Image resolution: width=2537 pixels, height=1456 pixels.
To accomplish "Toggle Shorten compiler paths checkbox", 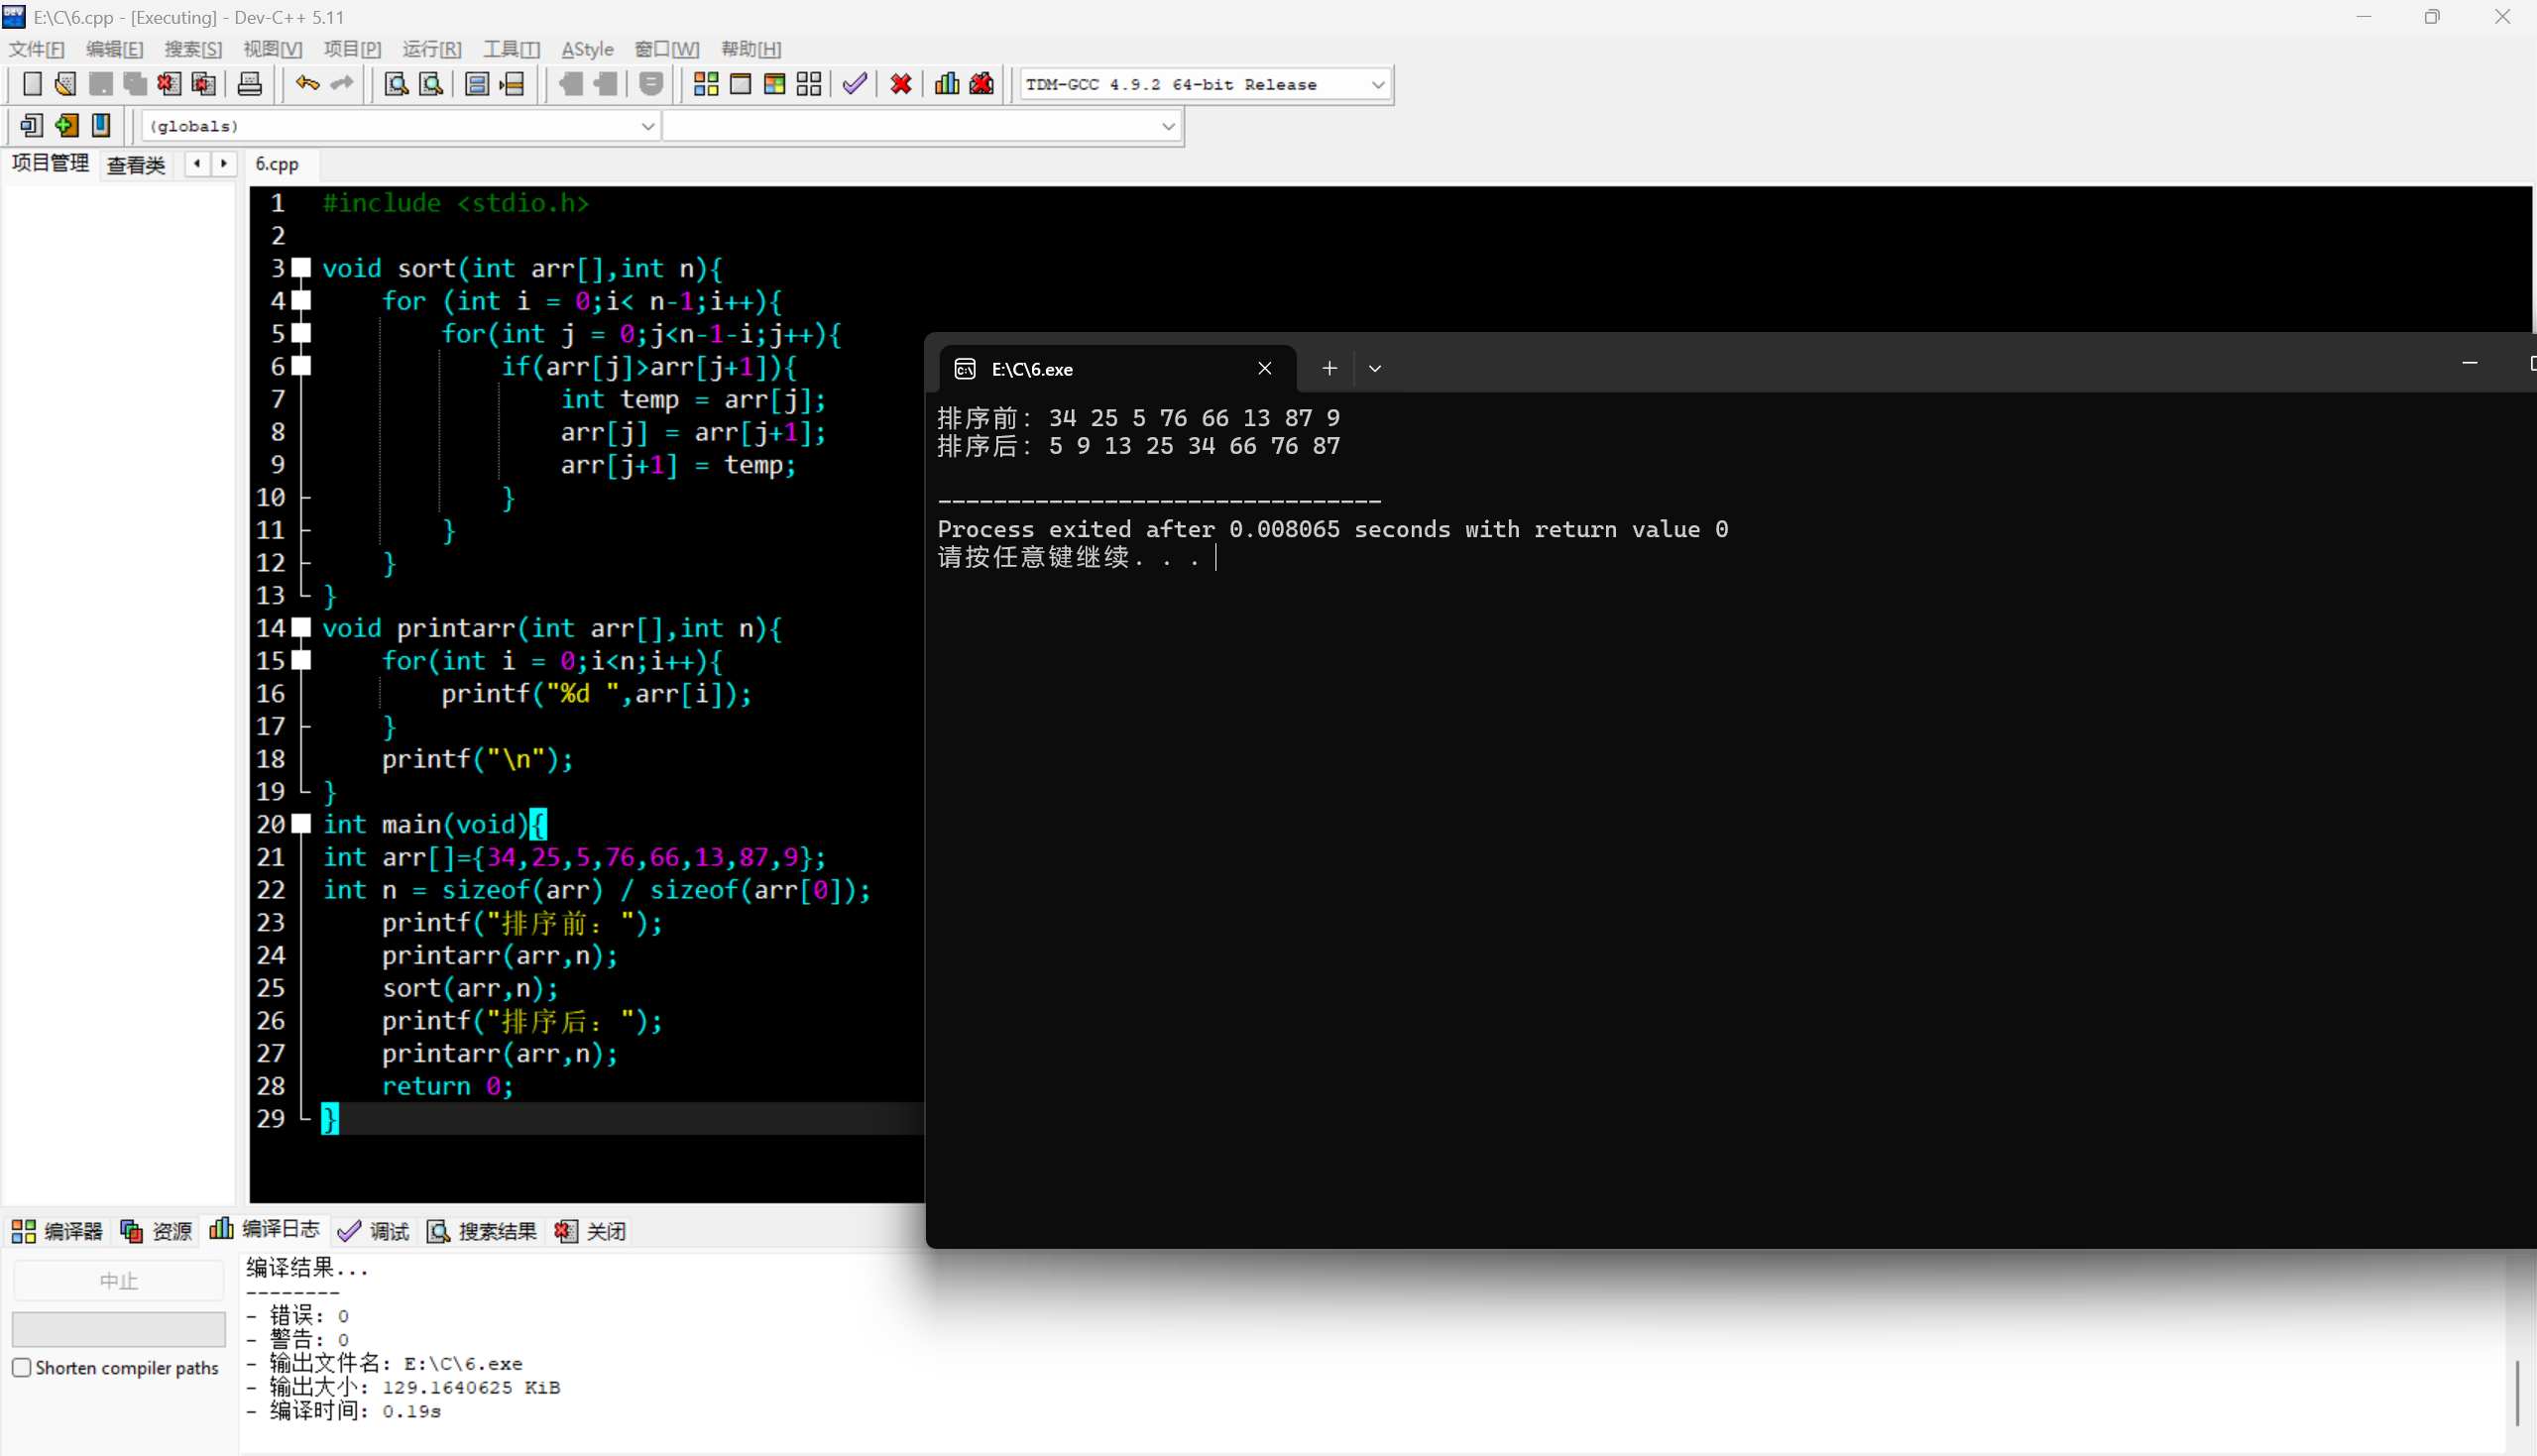I will coord(22,1367).
